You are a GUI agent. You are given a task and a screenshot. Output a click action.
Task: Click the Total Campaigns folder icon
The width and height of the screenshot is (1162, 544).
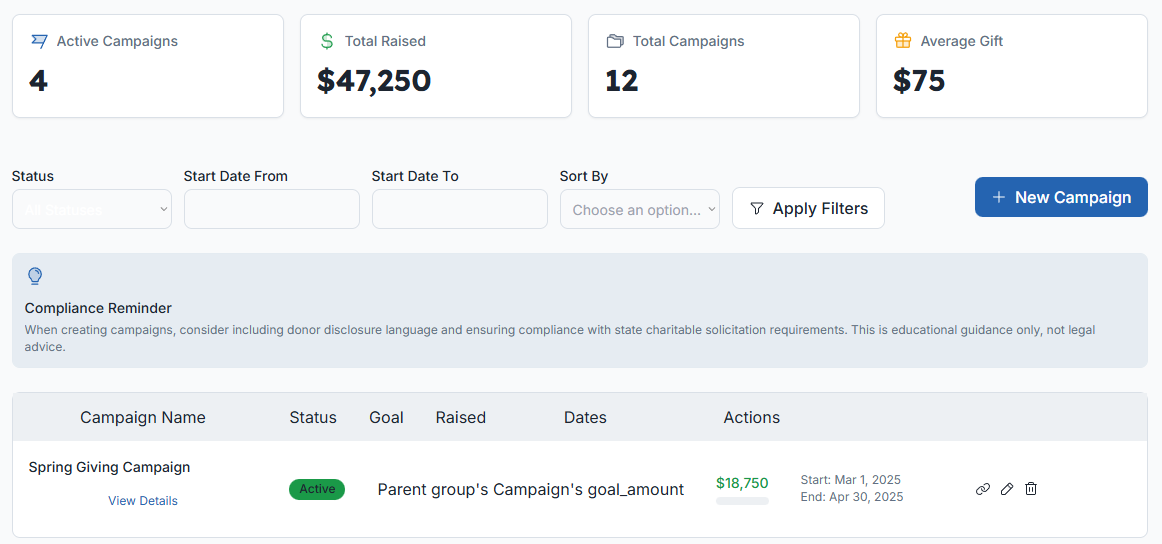615,41
